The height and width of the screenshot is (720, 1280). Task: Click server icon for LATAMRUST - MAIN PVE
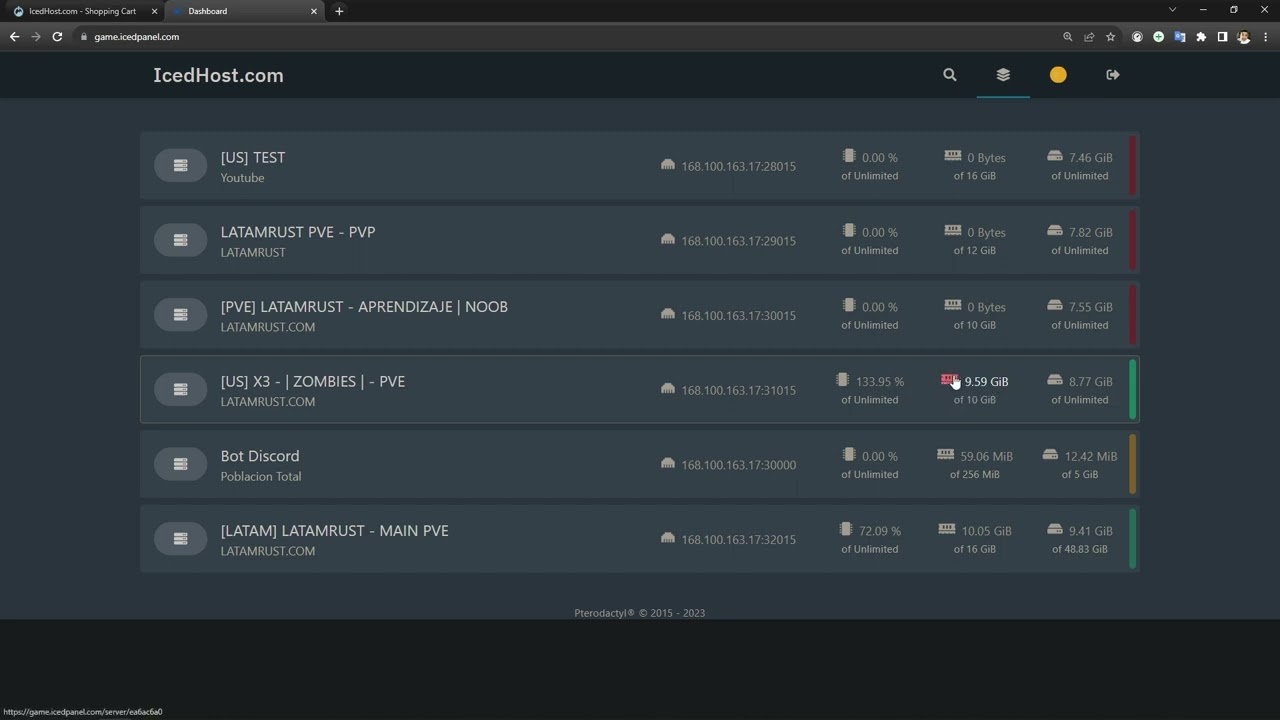(x=180, y=539)
